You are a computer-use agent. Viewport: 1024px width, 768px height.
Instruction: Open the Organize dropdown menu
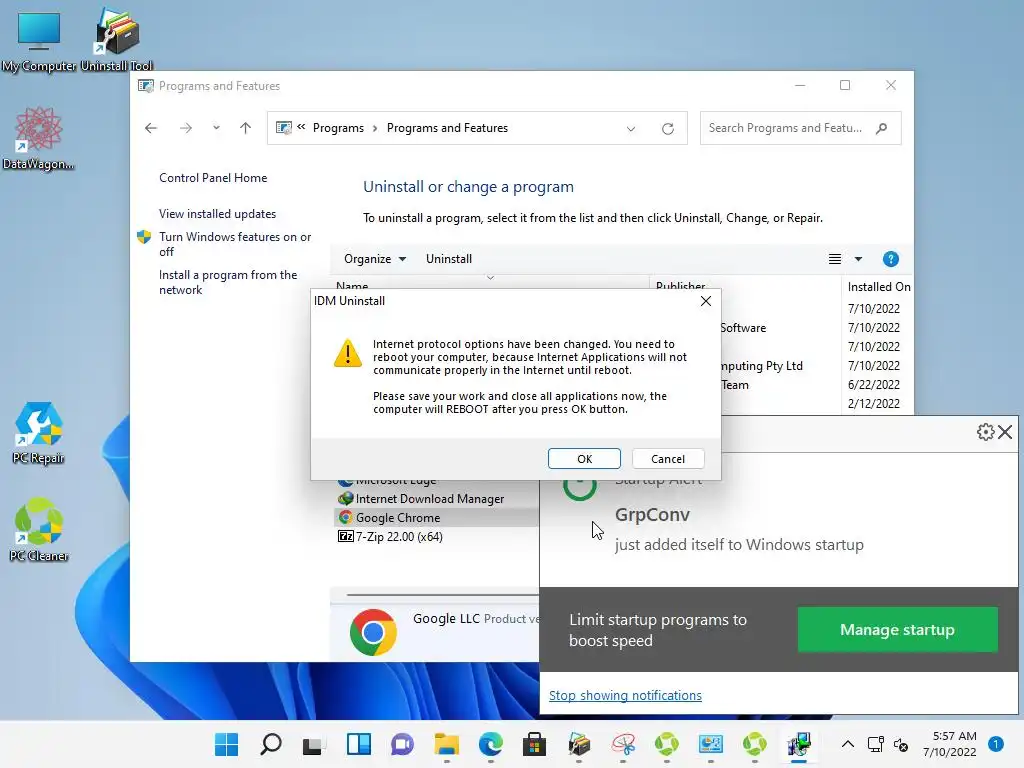[x=375, y=259]
